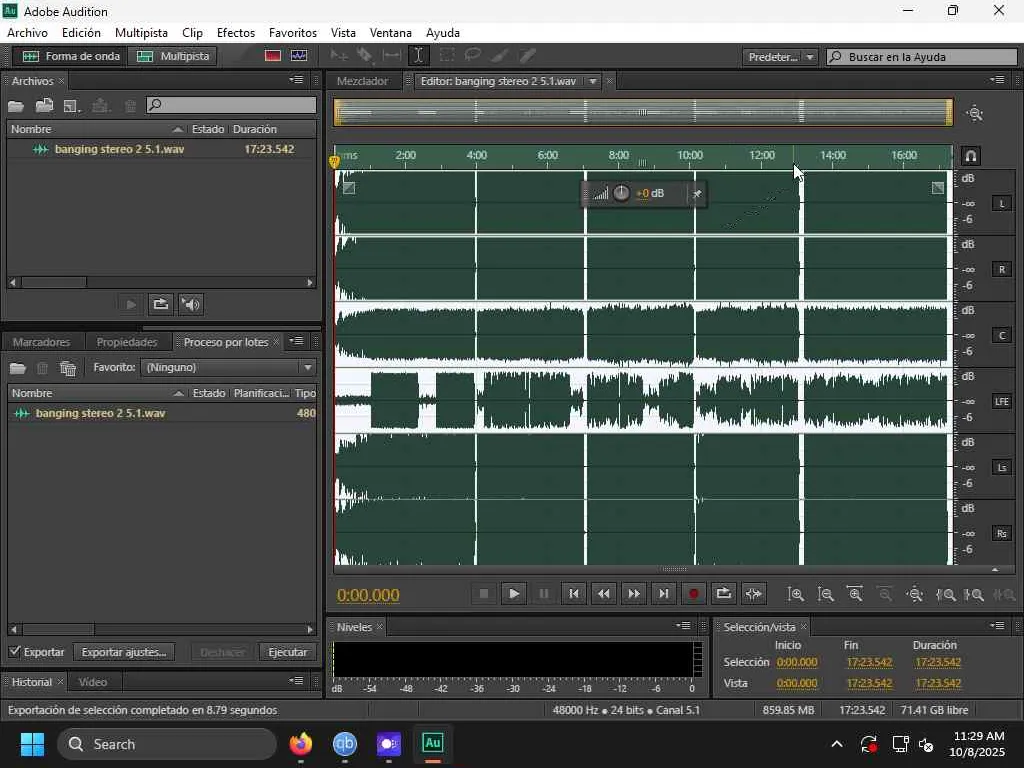Image resolution: width=1024 pixels, height=768 pixels.
Task: Toggle loop playback in transport bar
Action: [x=723, y=594]
